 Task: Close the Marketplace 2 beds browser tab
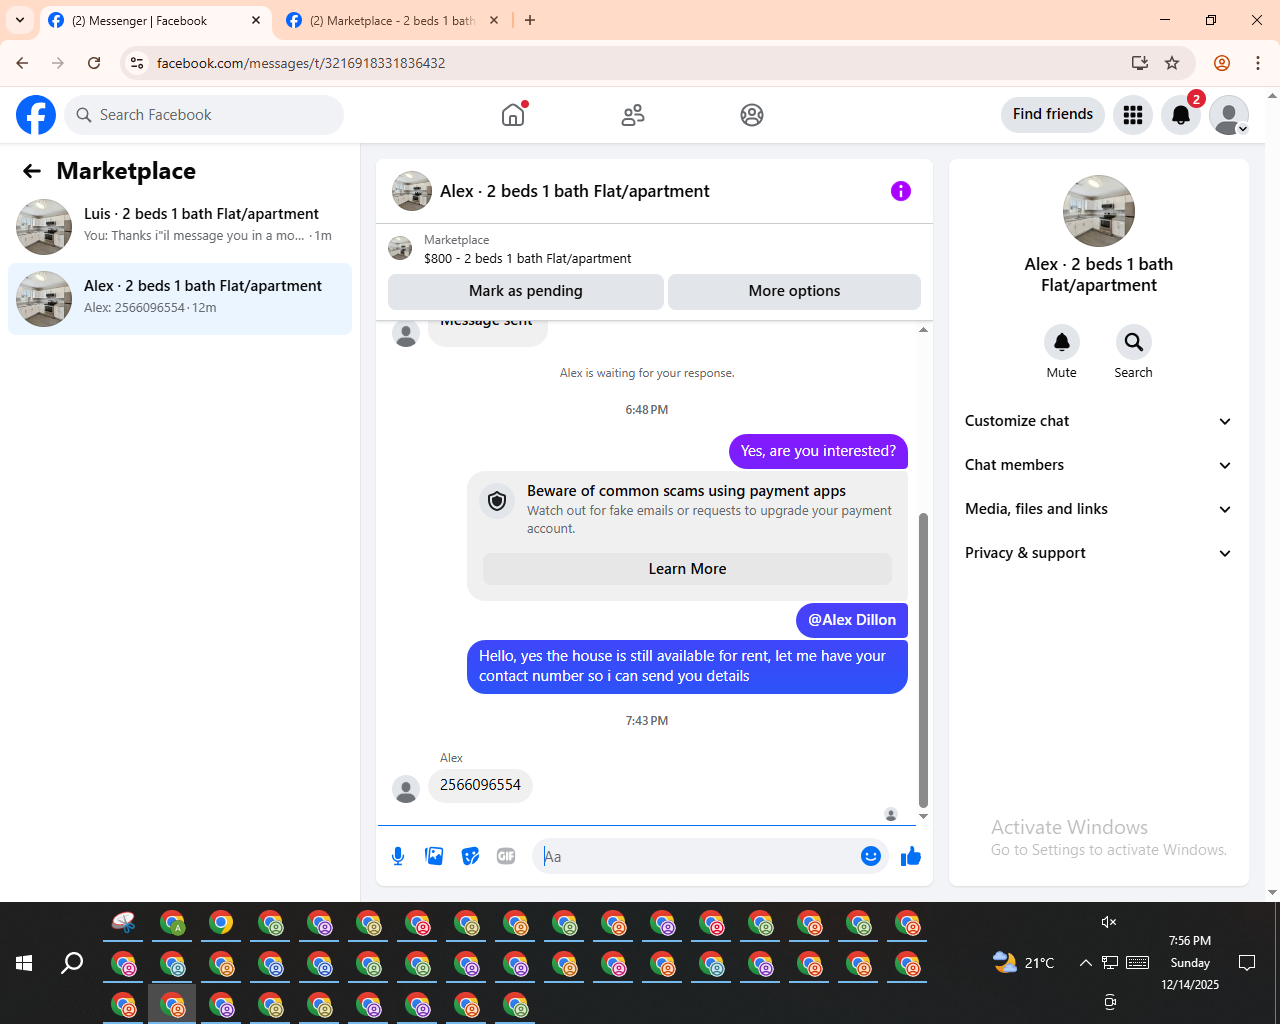pos(494,20)
